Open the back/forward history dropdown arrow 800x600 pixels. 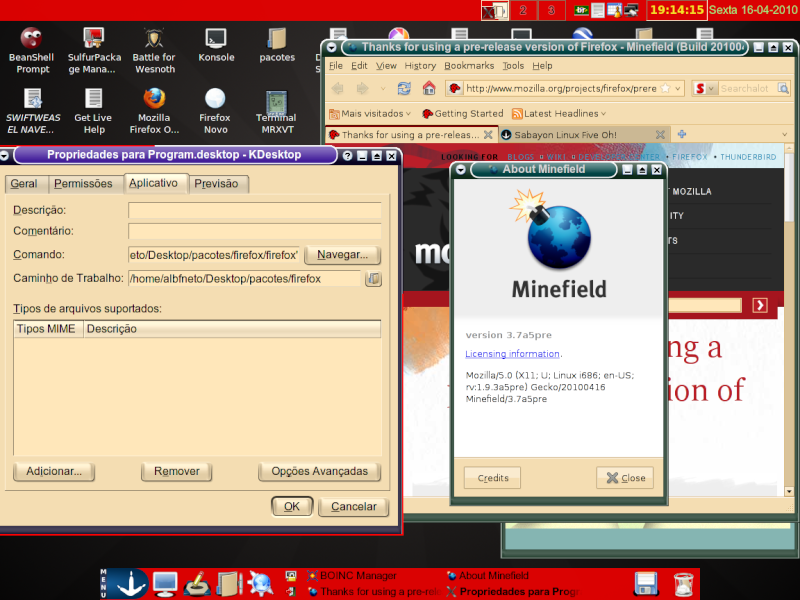383,88
